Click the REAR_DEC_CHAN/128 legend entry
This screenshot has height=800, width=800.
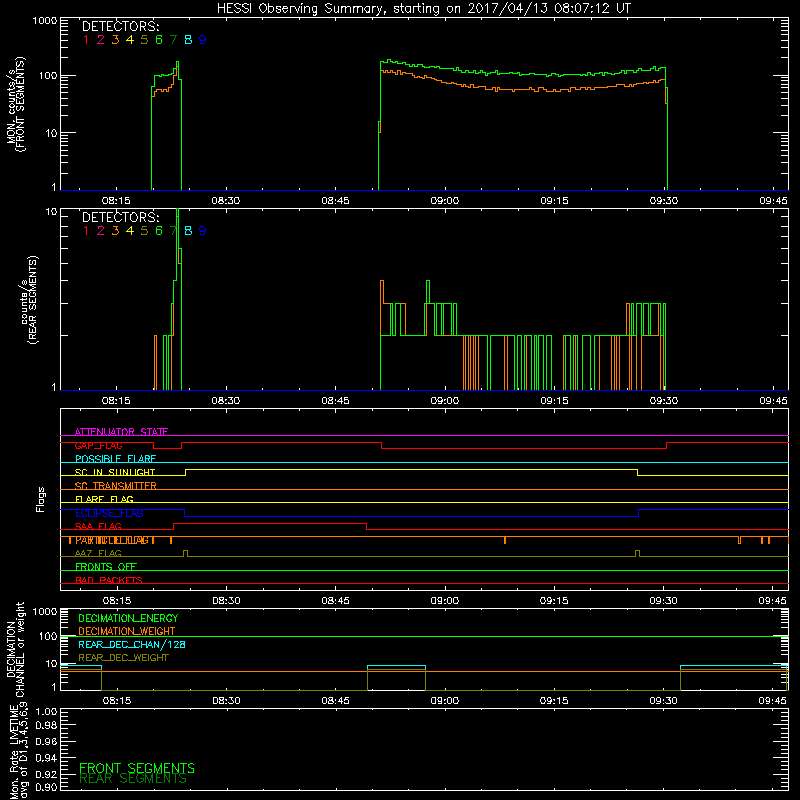tap(132, 644)
